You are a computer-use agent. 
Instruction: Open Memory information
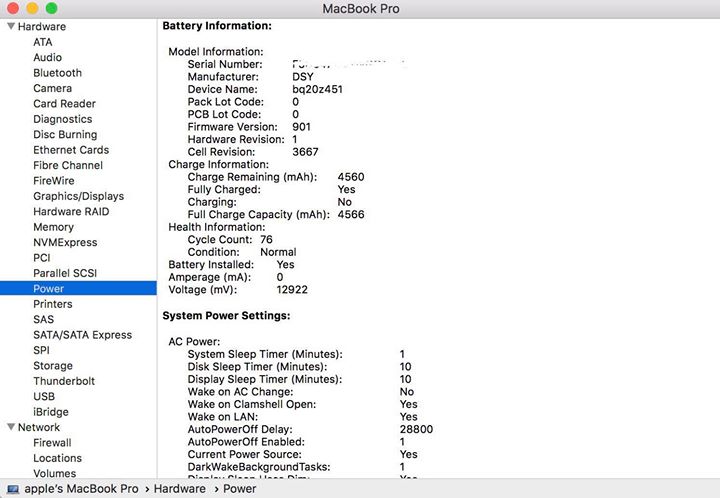53,227
